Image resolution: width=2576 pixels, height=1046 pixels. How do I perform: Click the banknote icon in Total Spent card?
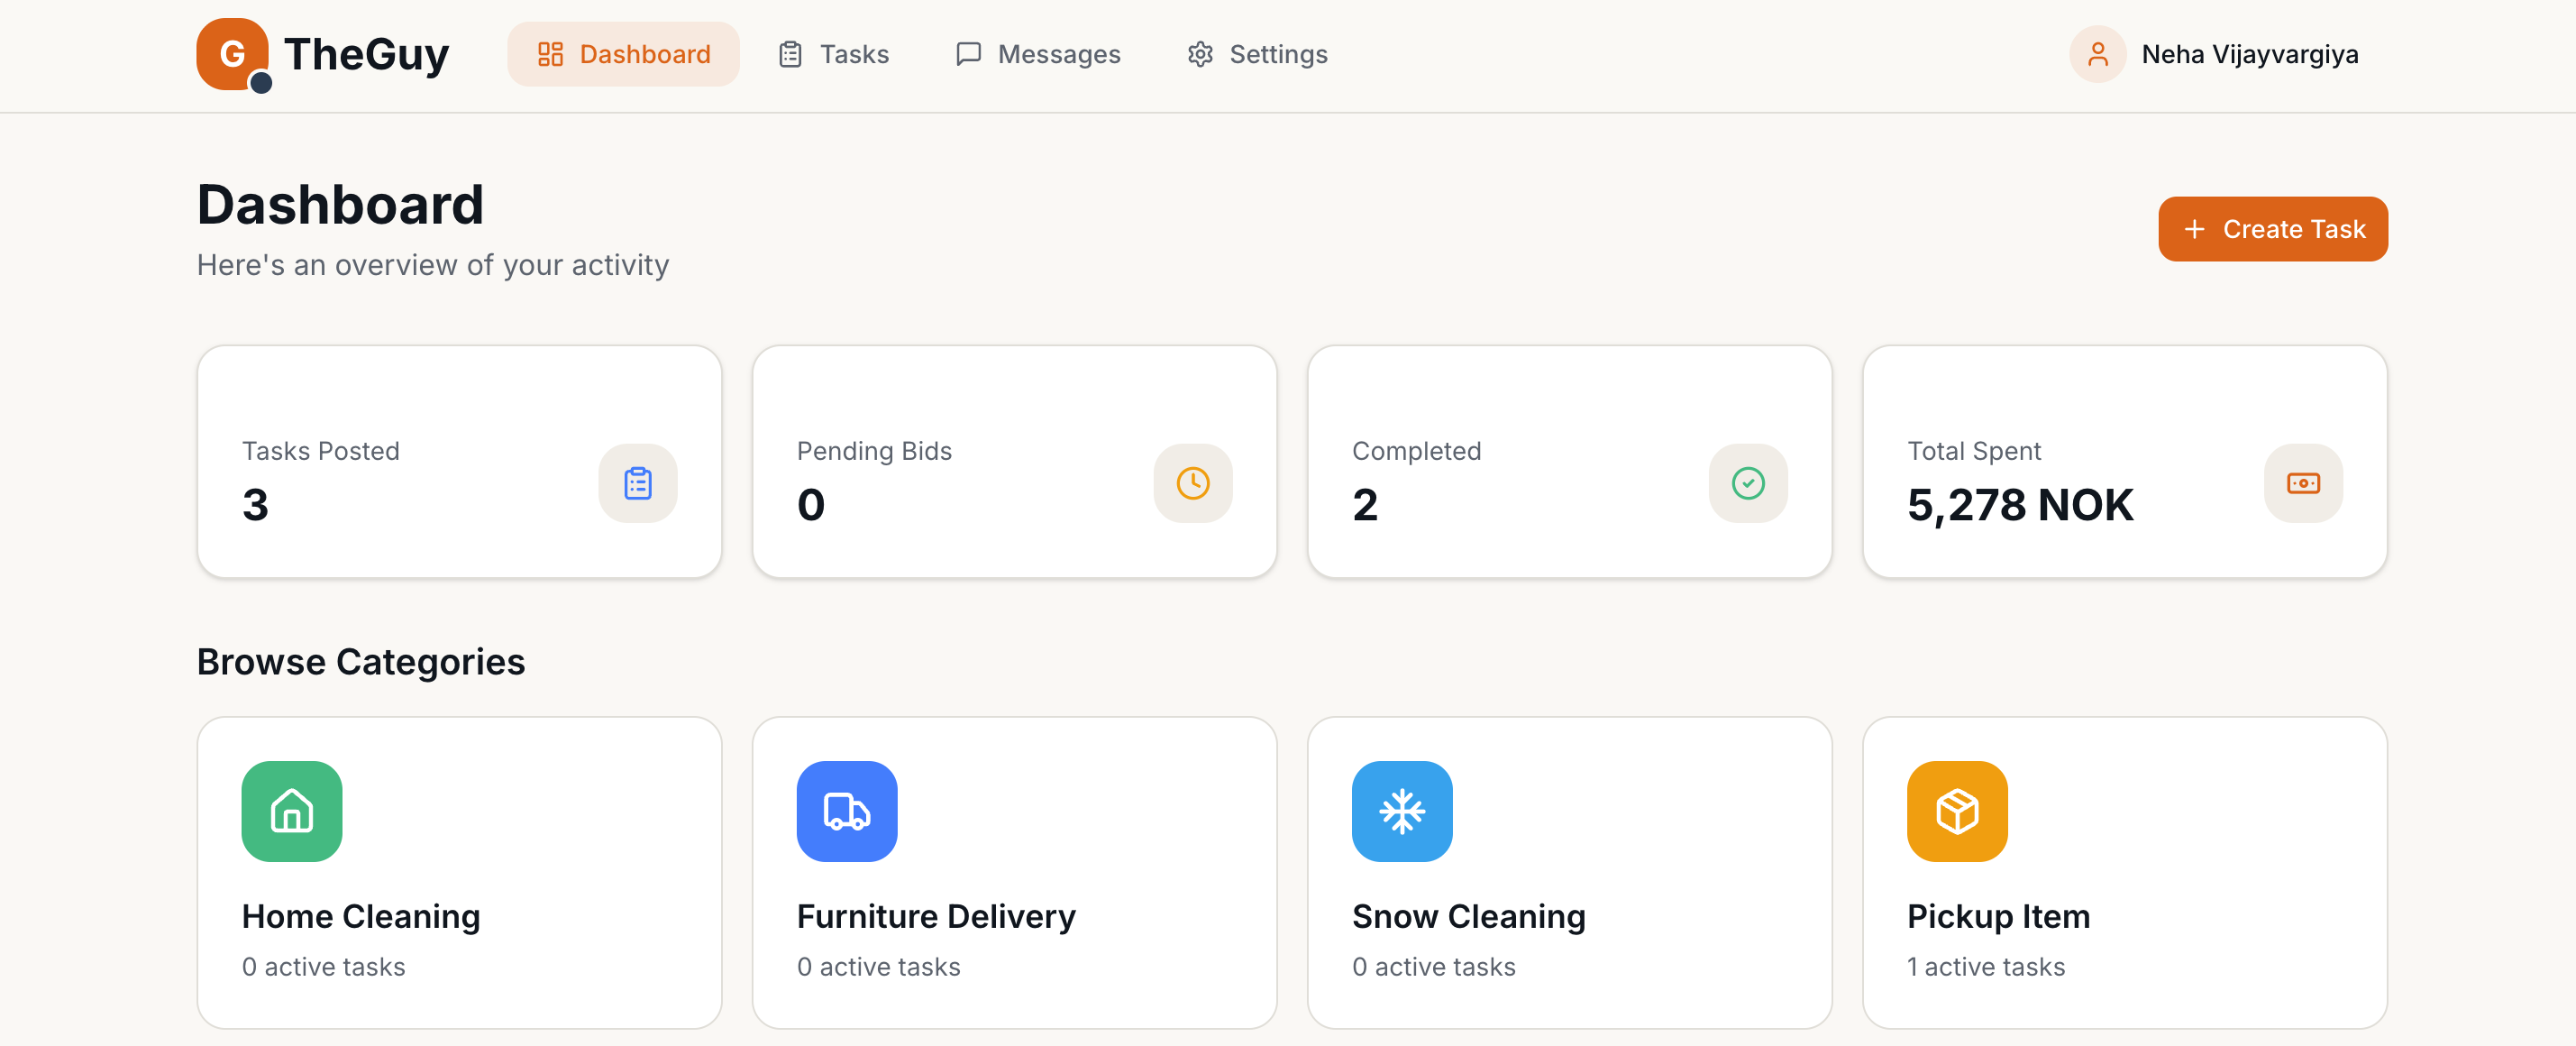pos(2302,483)
